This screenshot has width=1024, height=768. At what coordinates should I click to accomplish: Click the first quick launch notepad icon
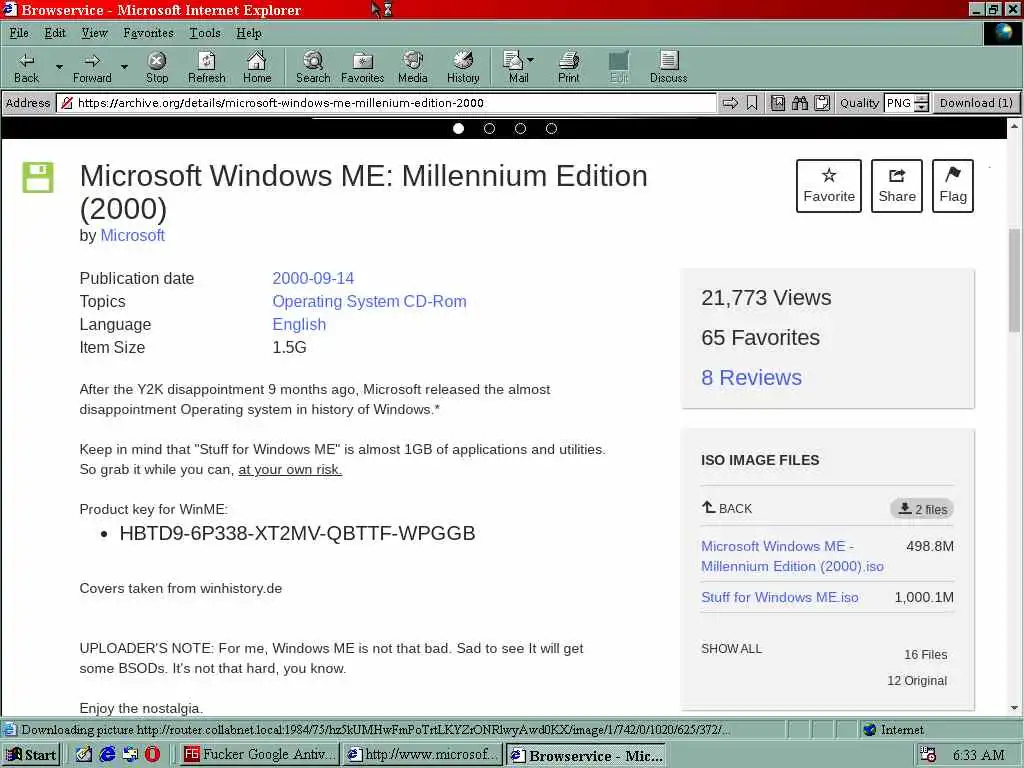[x=84, y=754]
